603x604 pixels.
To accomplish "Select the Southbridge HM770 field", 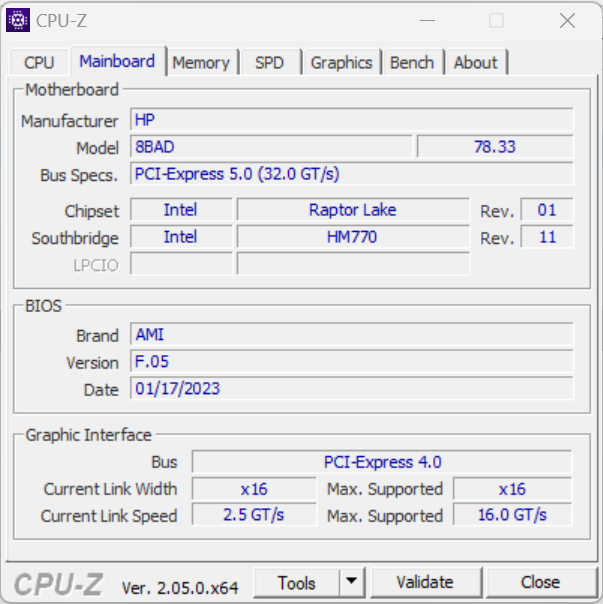I will 352,237.
